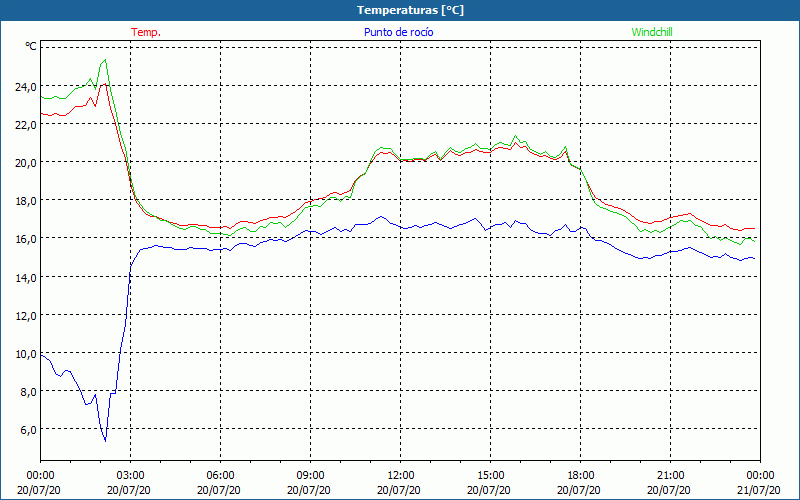Click the 03:00 time axis label
Viewport: 800px width, 500px height.
pos(131,476)
